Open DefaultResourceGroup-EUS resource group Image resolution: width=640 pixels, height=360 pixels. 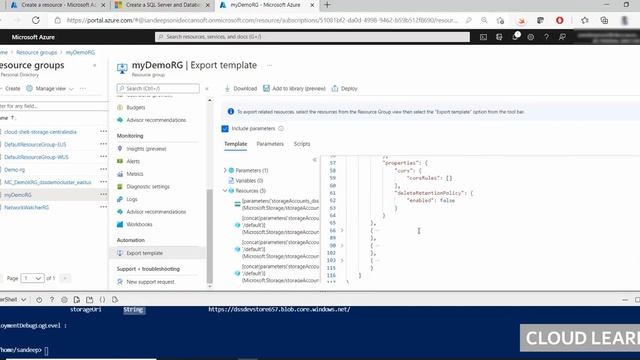click(35, 144)
